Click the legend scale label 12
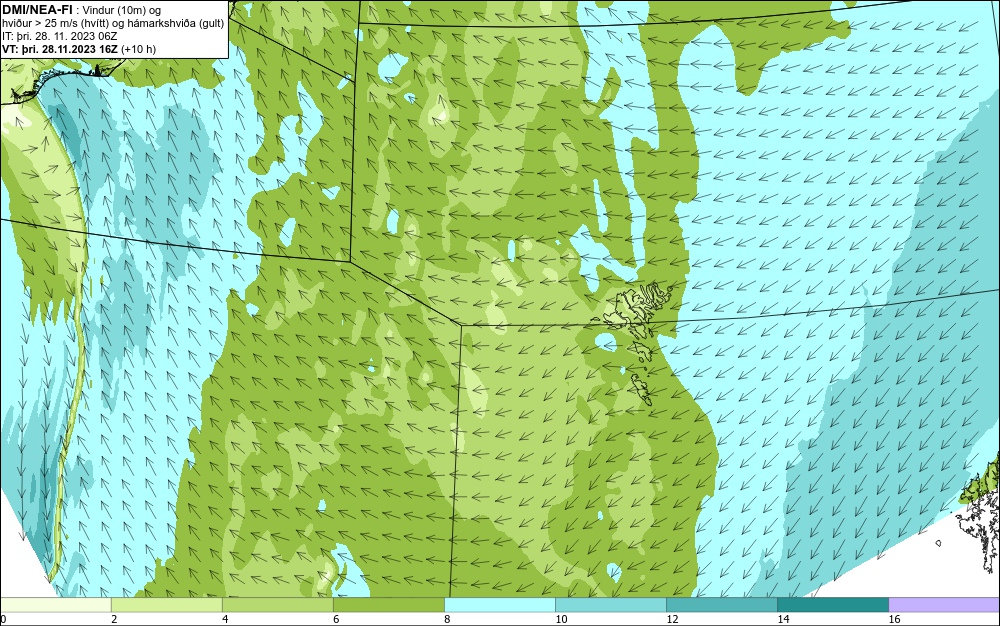Screen dimensions: 1000x626 672,619
